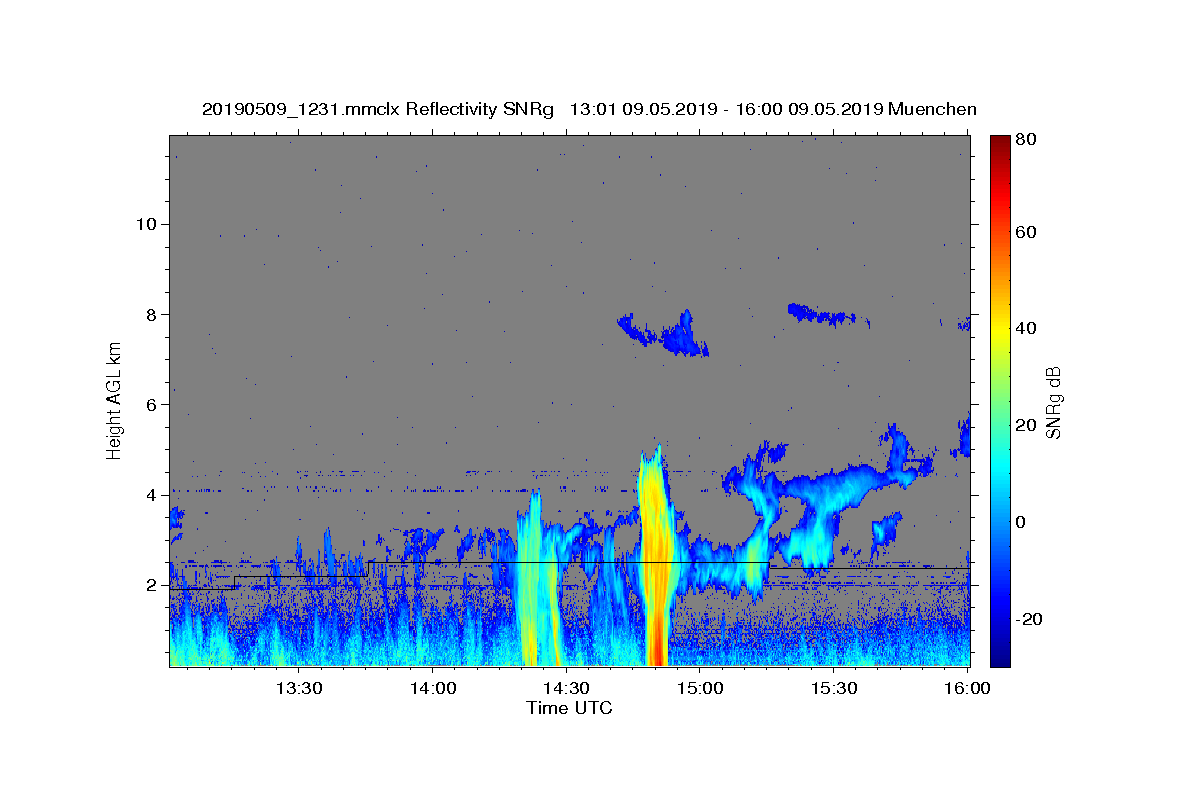The height and width of the screenshot is (800, 1200).
Task: Click the 14:30 time tick label
Action: pos(566,688)
